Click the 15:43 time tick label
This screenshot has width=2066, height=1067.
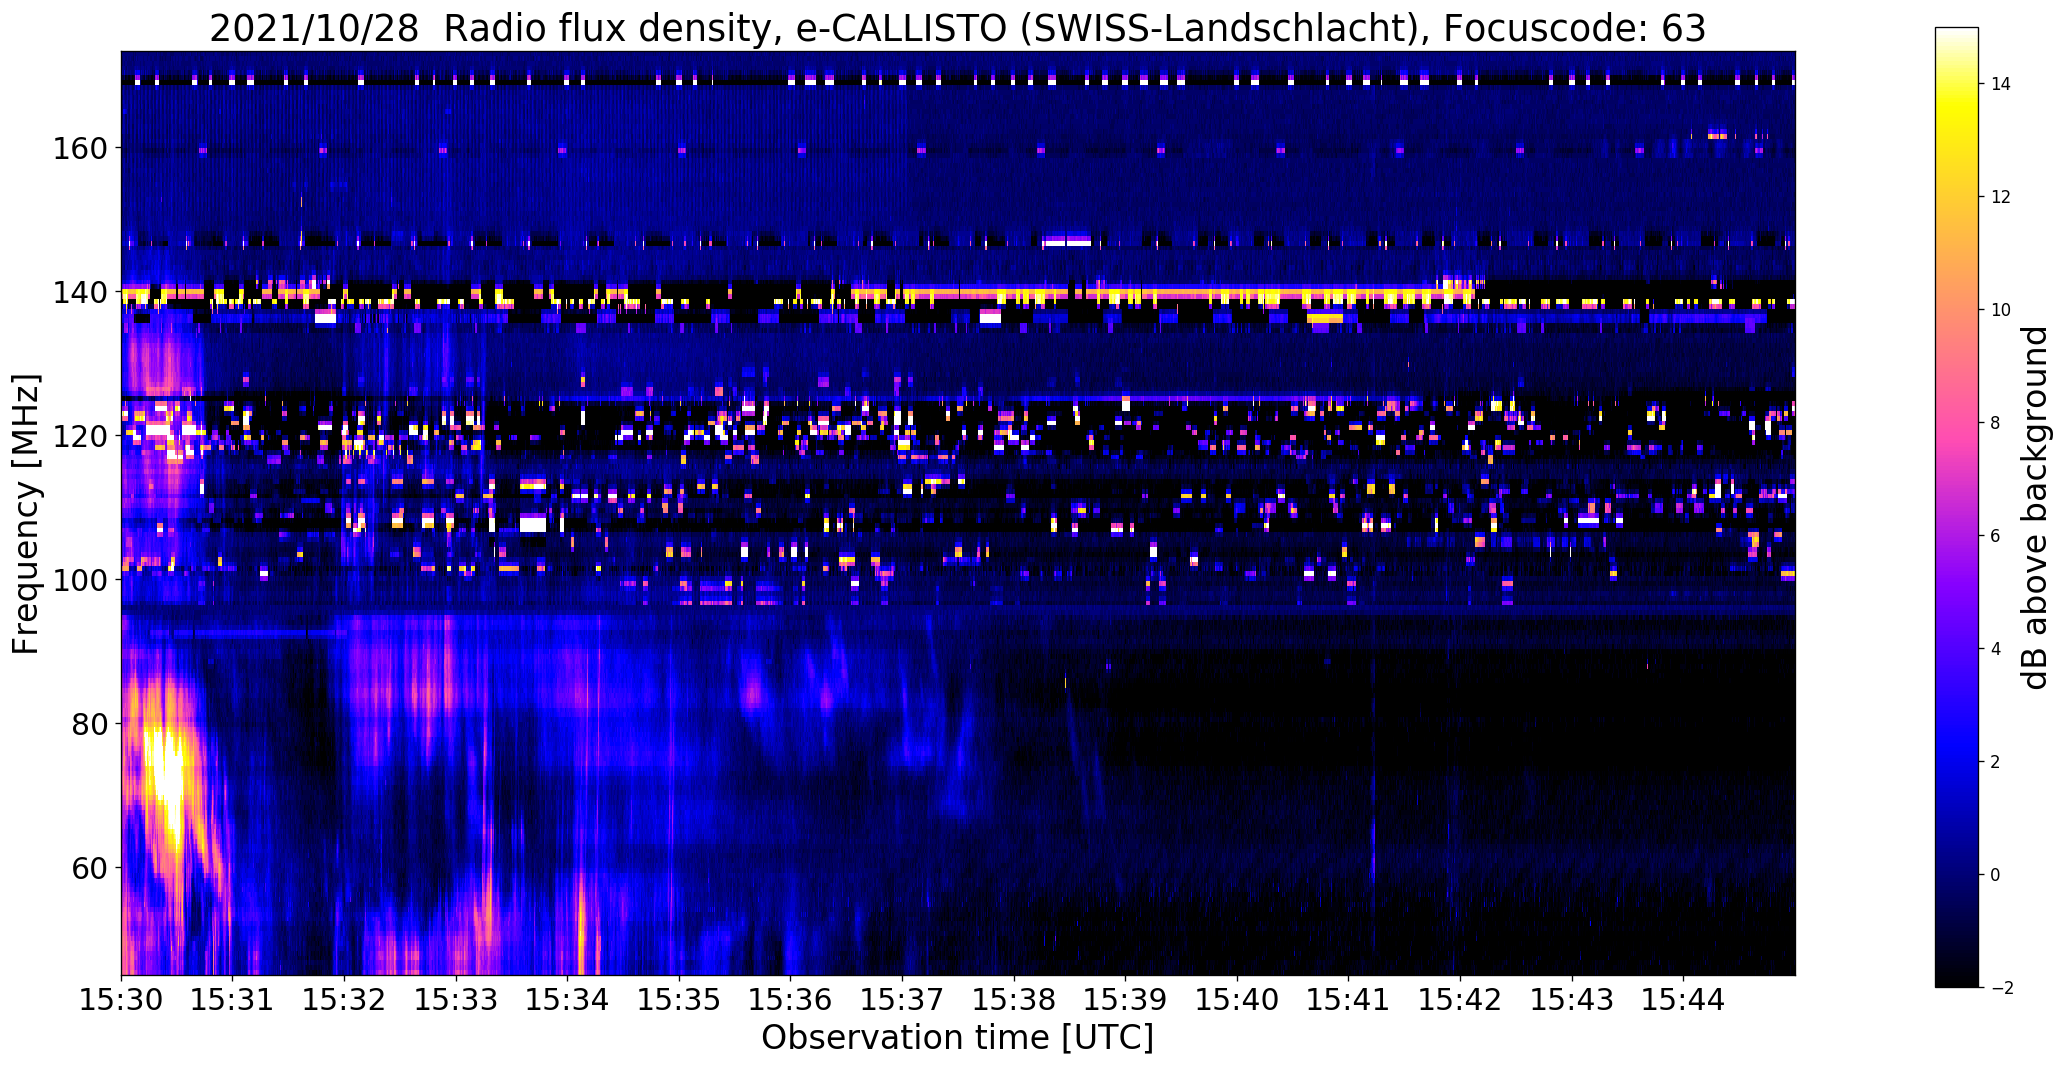pos(1572,998)
